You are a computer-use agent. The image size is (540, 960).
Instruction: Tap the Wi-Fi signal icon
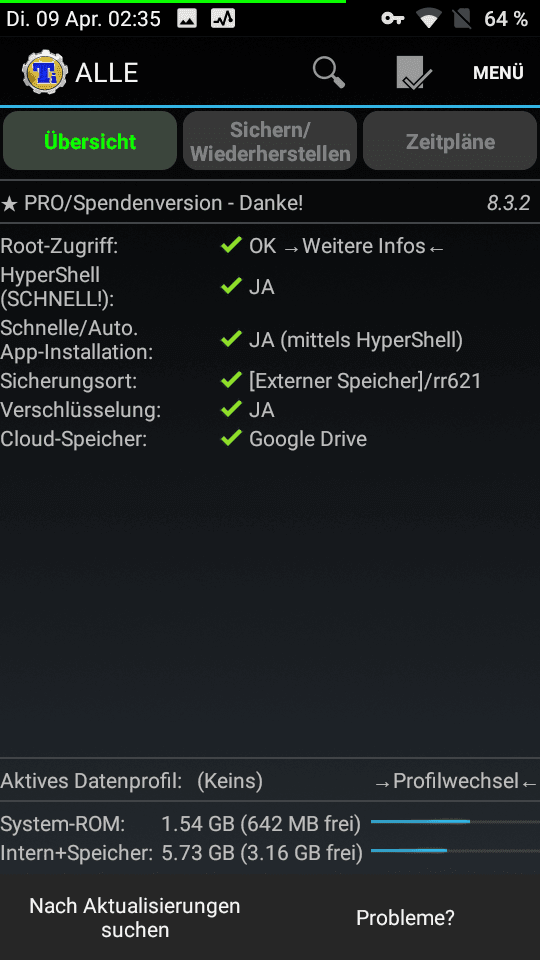click(431, 19)
